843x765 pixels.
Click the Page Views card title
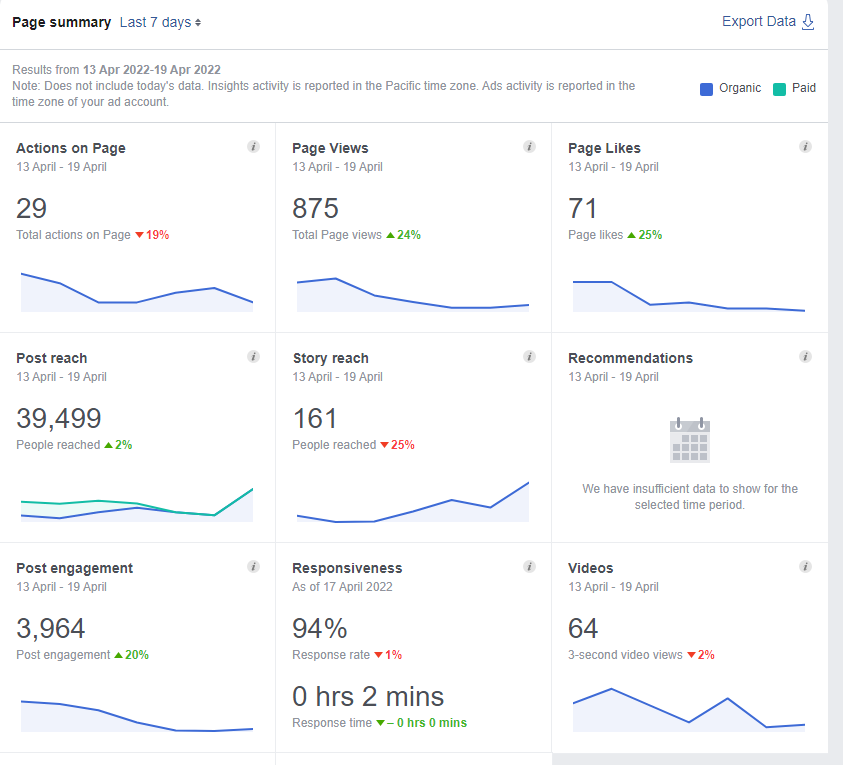330,148
